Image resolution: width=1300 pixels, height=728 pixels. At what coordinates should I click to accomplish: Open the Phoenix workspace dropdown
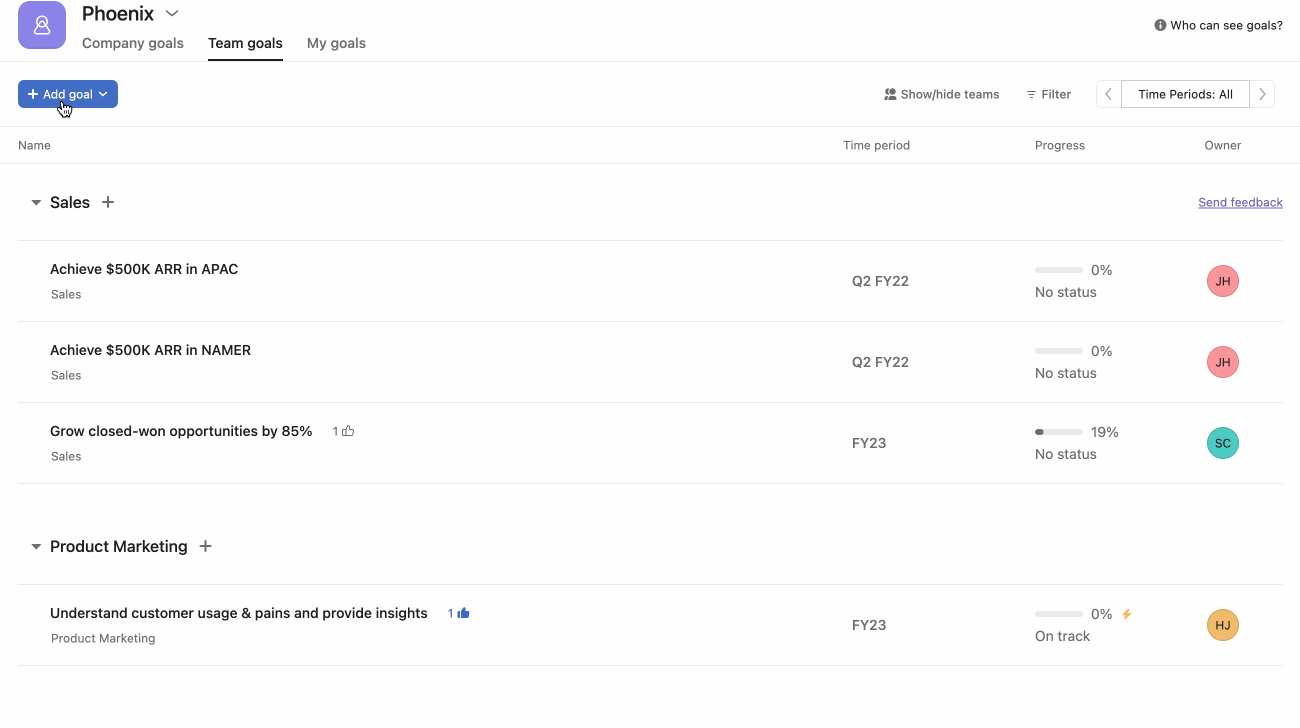tap(171, 13)
